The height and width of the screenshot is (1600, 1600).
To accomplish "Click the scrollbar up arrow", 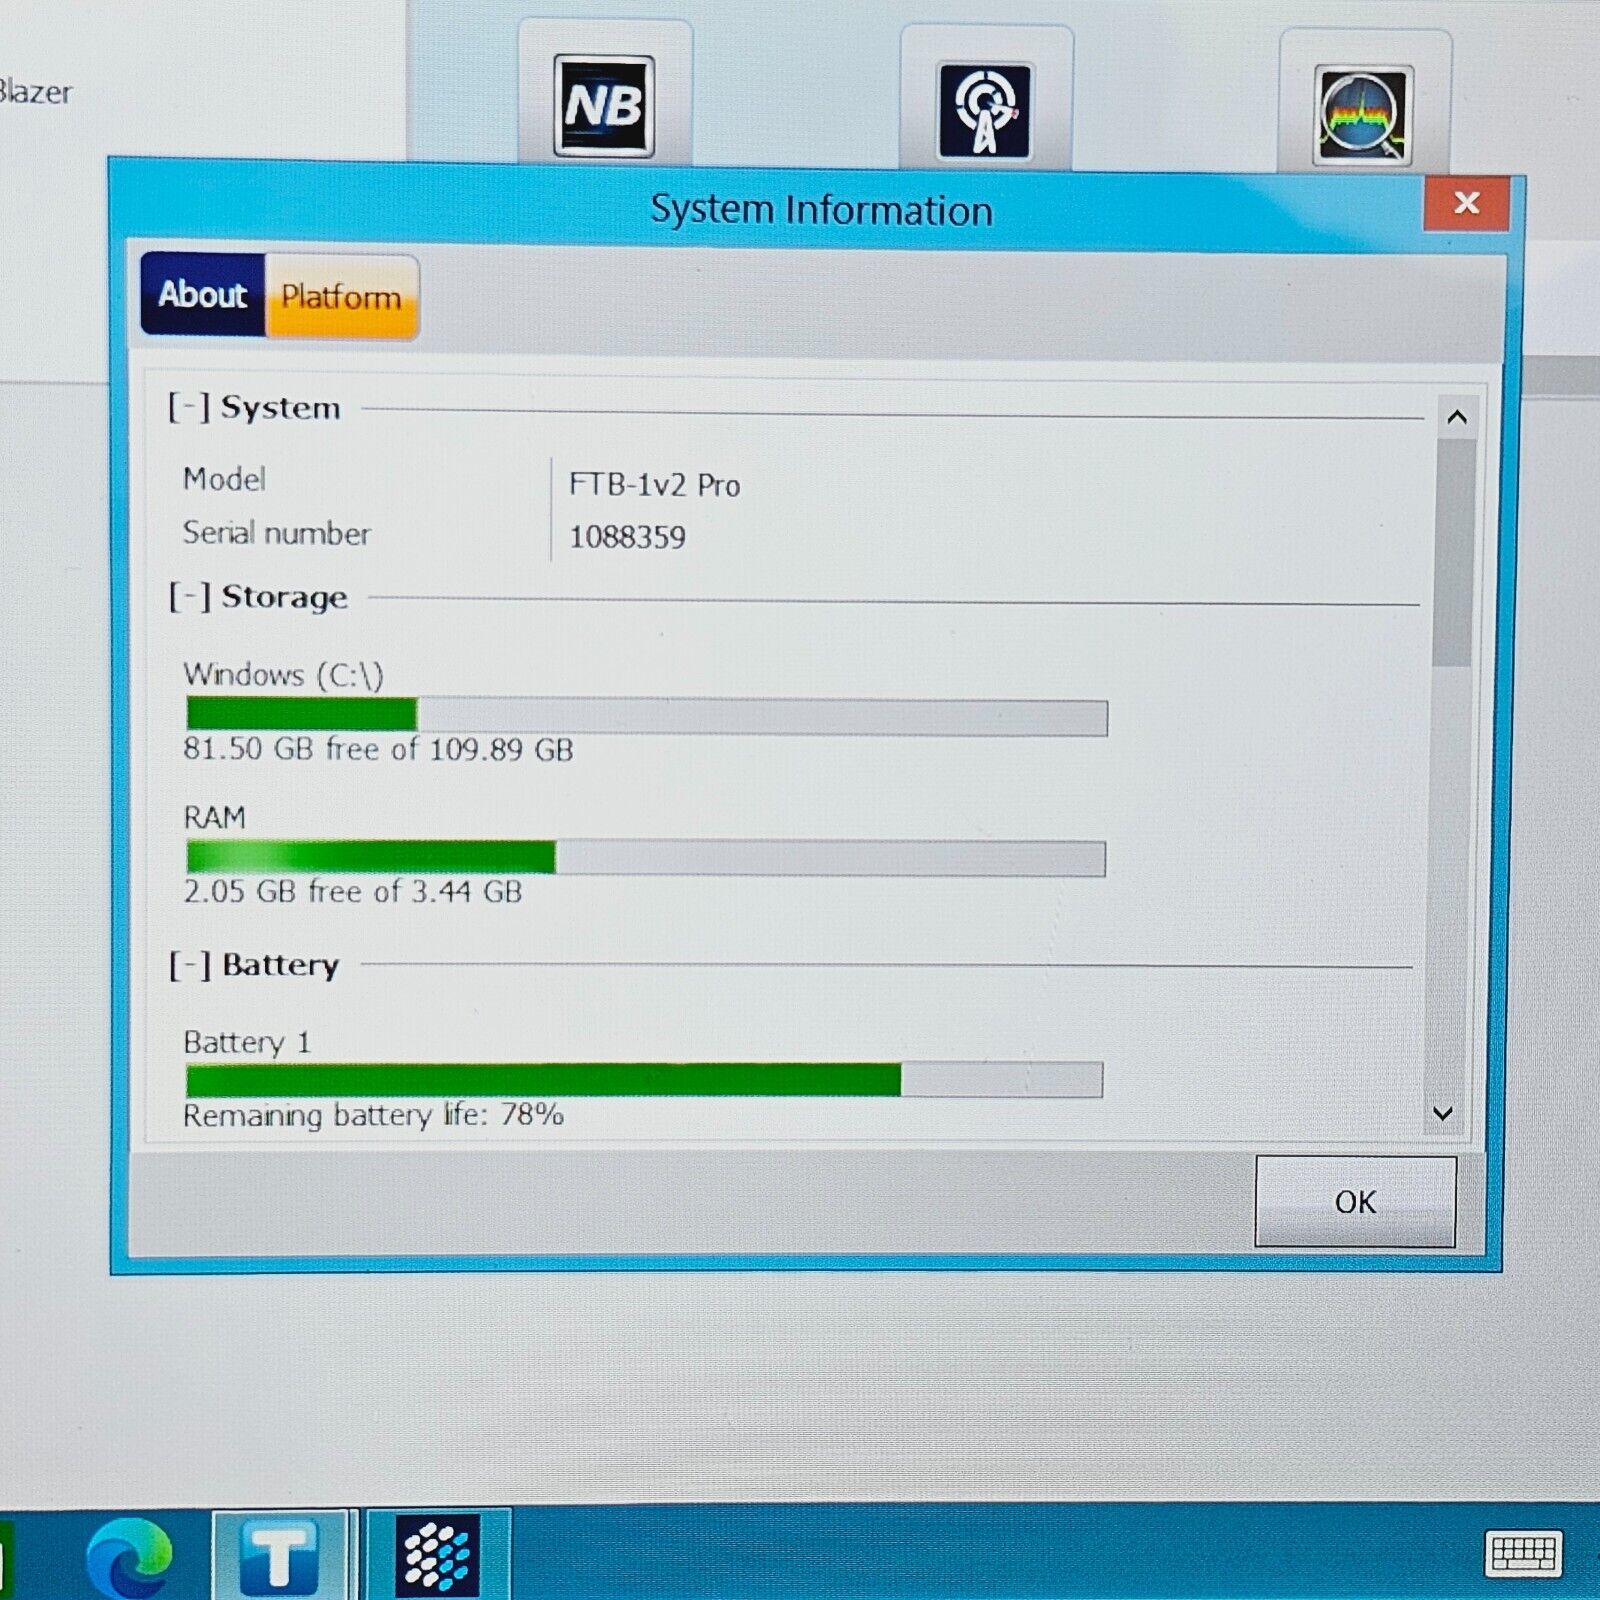I will 1456,418.
